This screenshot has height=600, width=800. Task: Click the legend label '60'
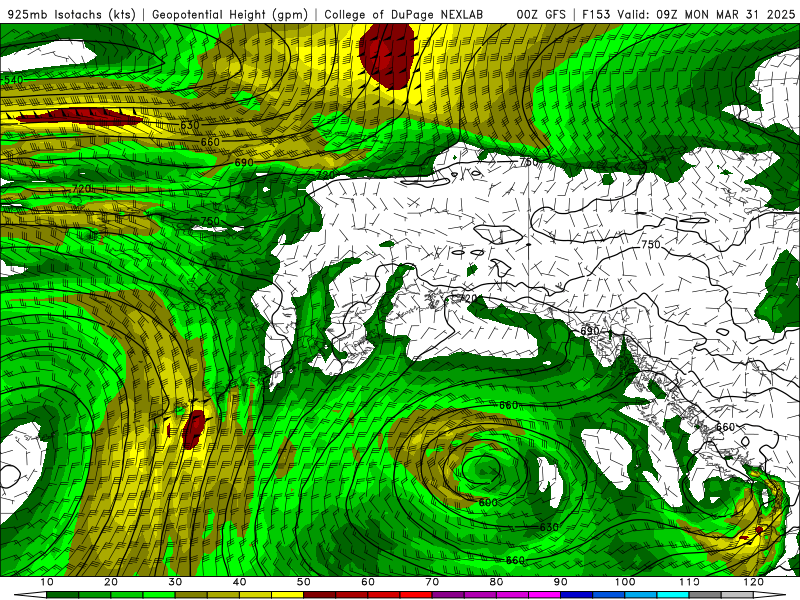tap(368, 582)
